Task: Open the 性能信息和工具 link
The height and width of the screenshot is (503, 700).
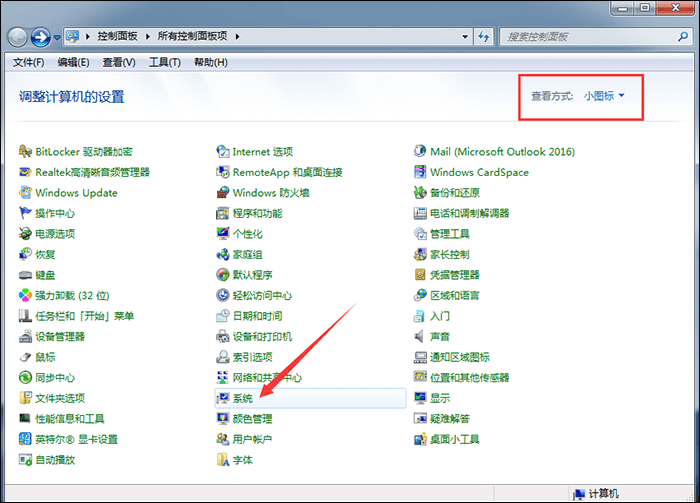Action: [x=70, y=419]
